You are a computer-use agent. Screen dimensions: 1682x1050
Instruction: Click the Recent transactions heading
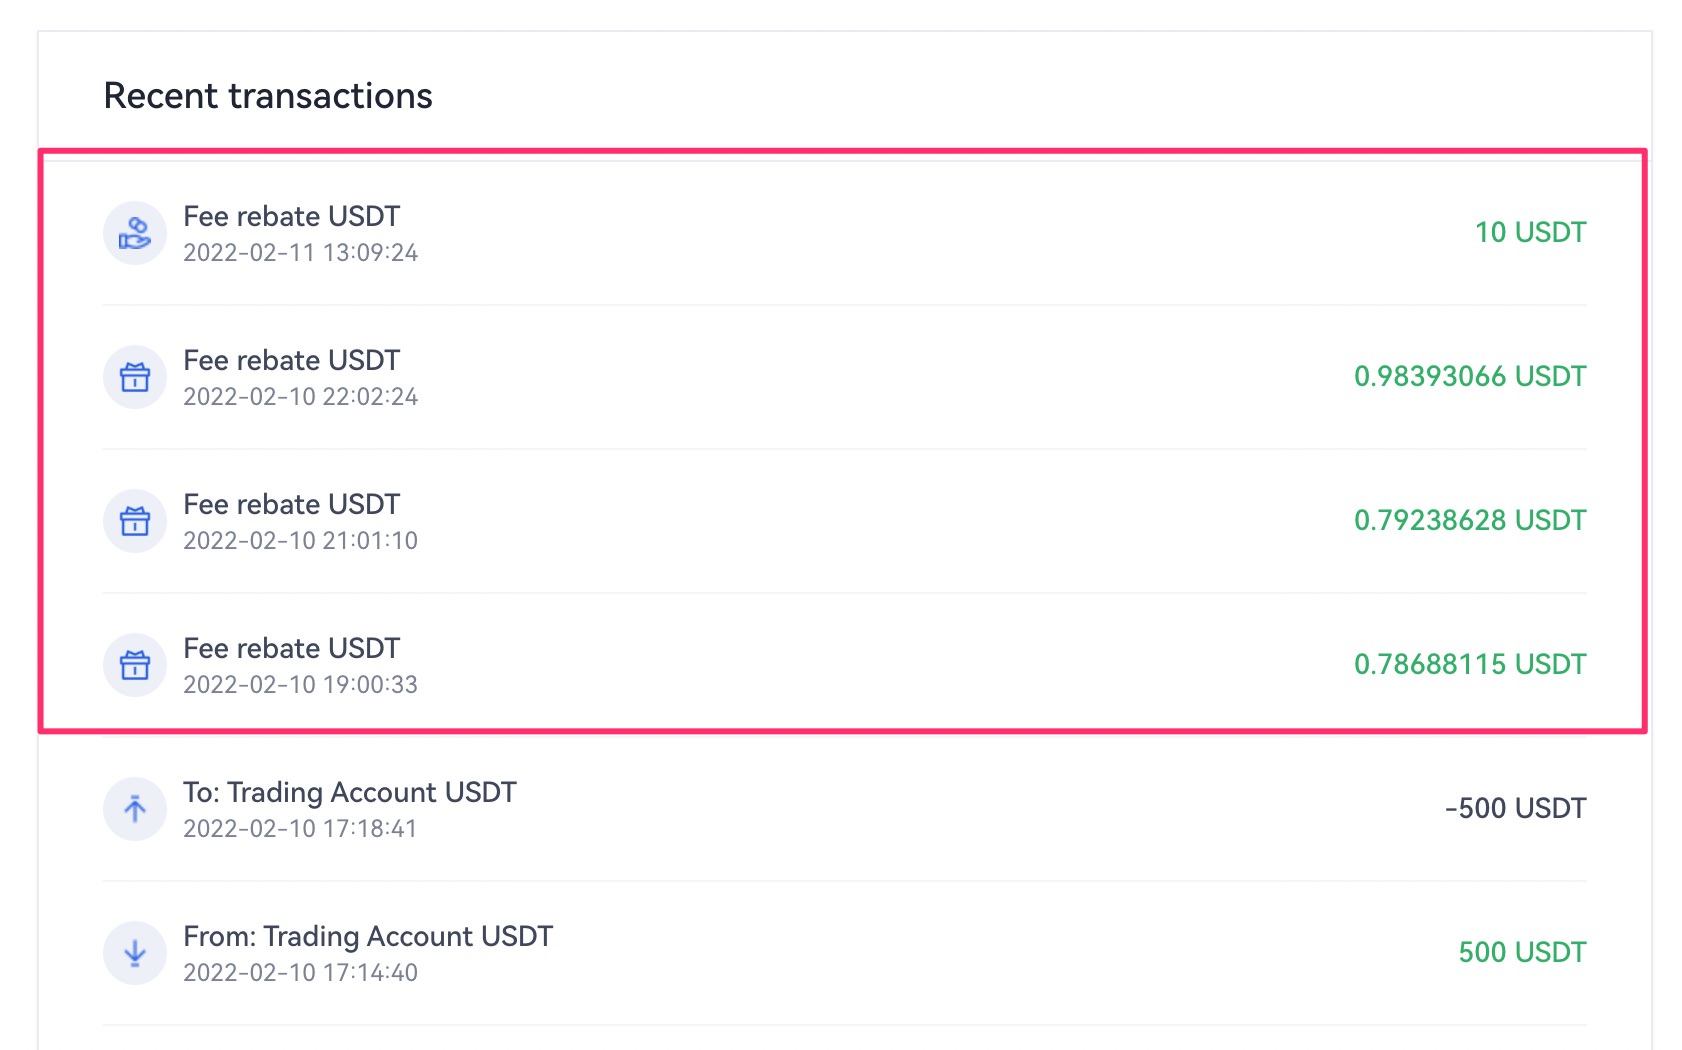coord(268,96)
